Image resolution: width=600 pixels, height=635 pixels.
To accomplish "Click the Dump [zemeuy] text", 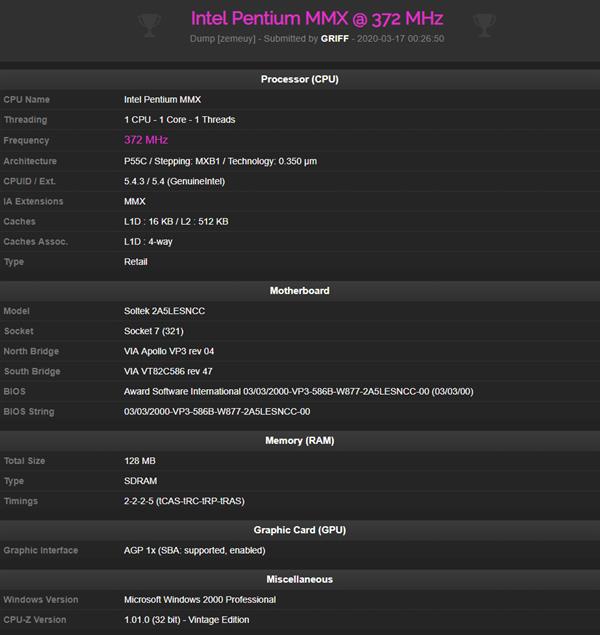I will click(223, 39).
